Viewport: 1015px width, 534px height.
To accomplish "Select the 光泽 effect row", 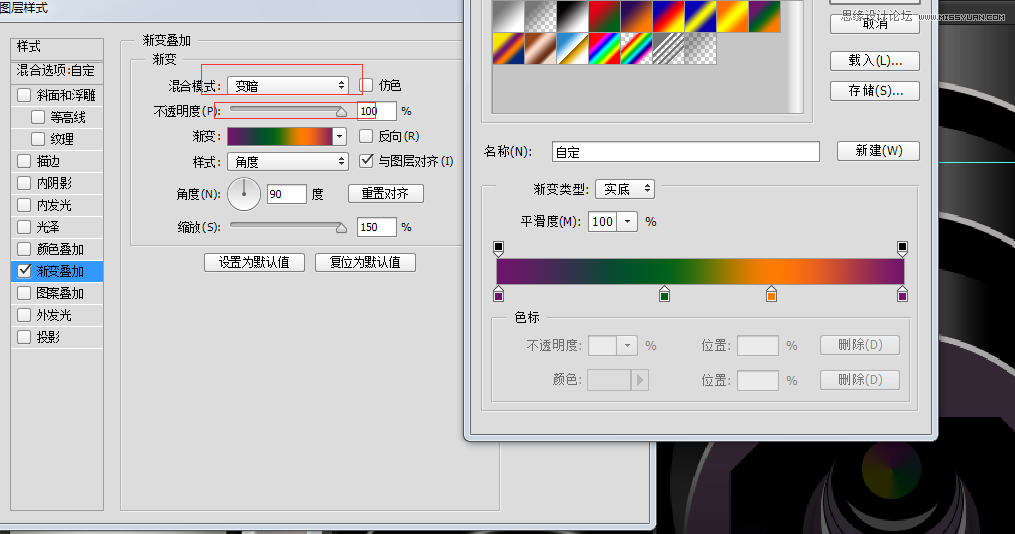I will 57,227.
